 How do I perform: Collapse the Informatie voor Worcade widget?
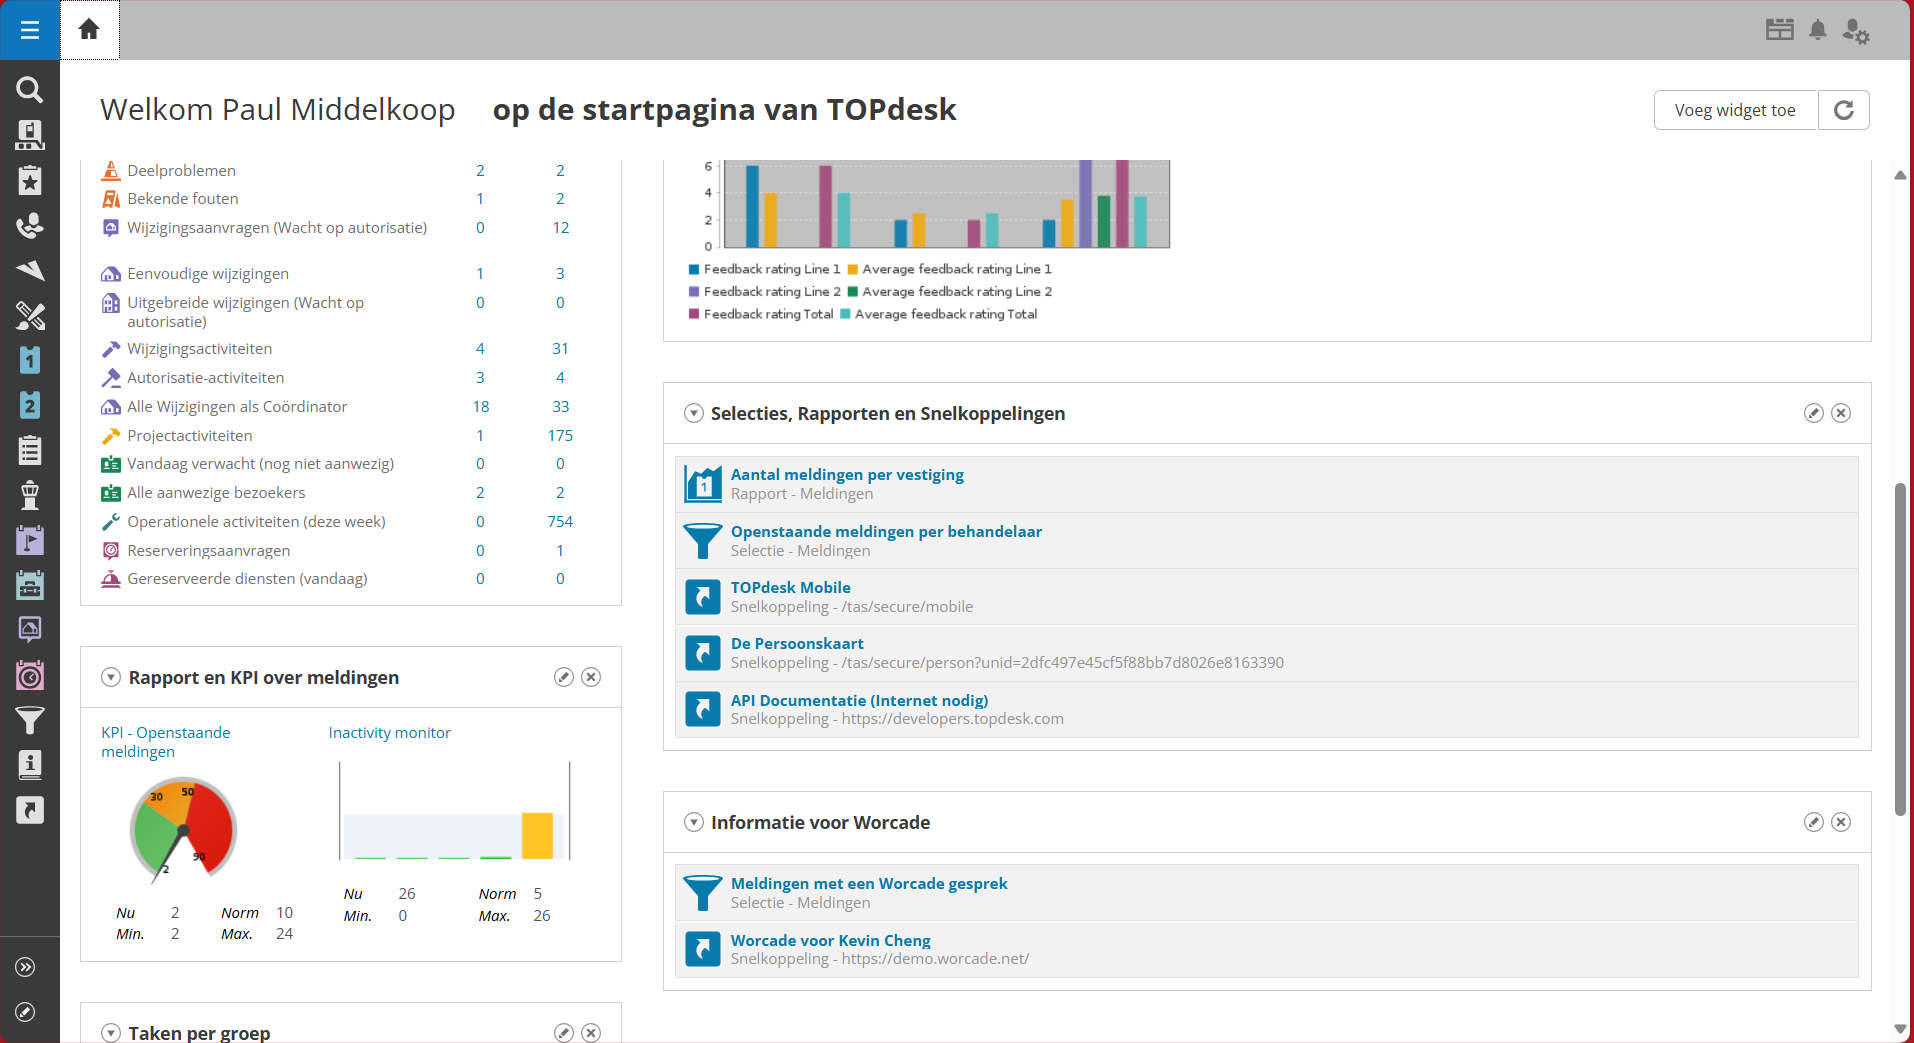pyautogui.click(x=693, y=822)
